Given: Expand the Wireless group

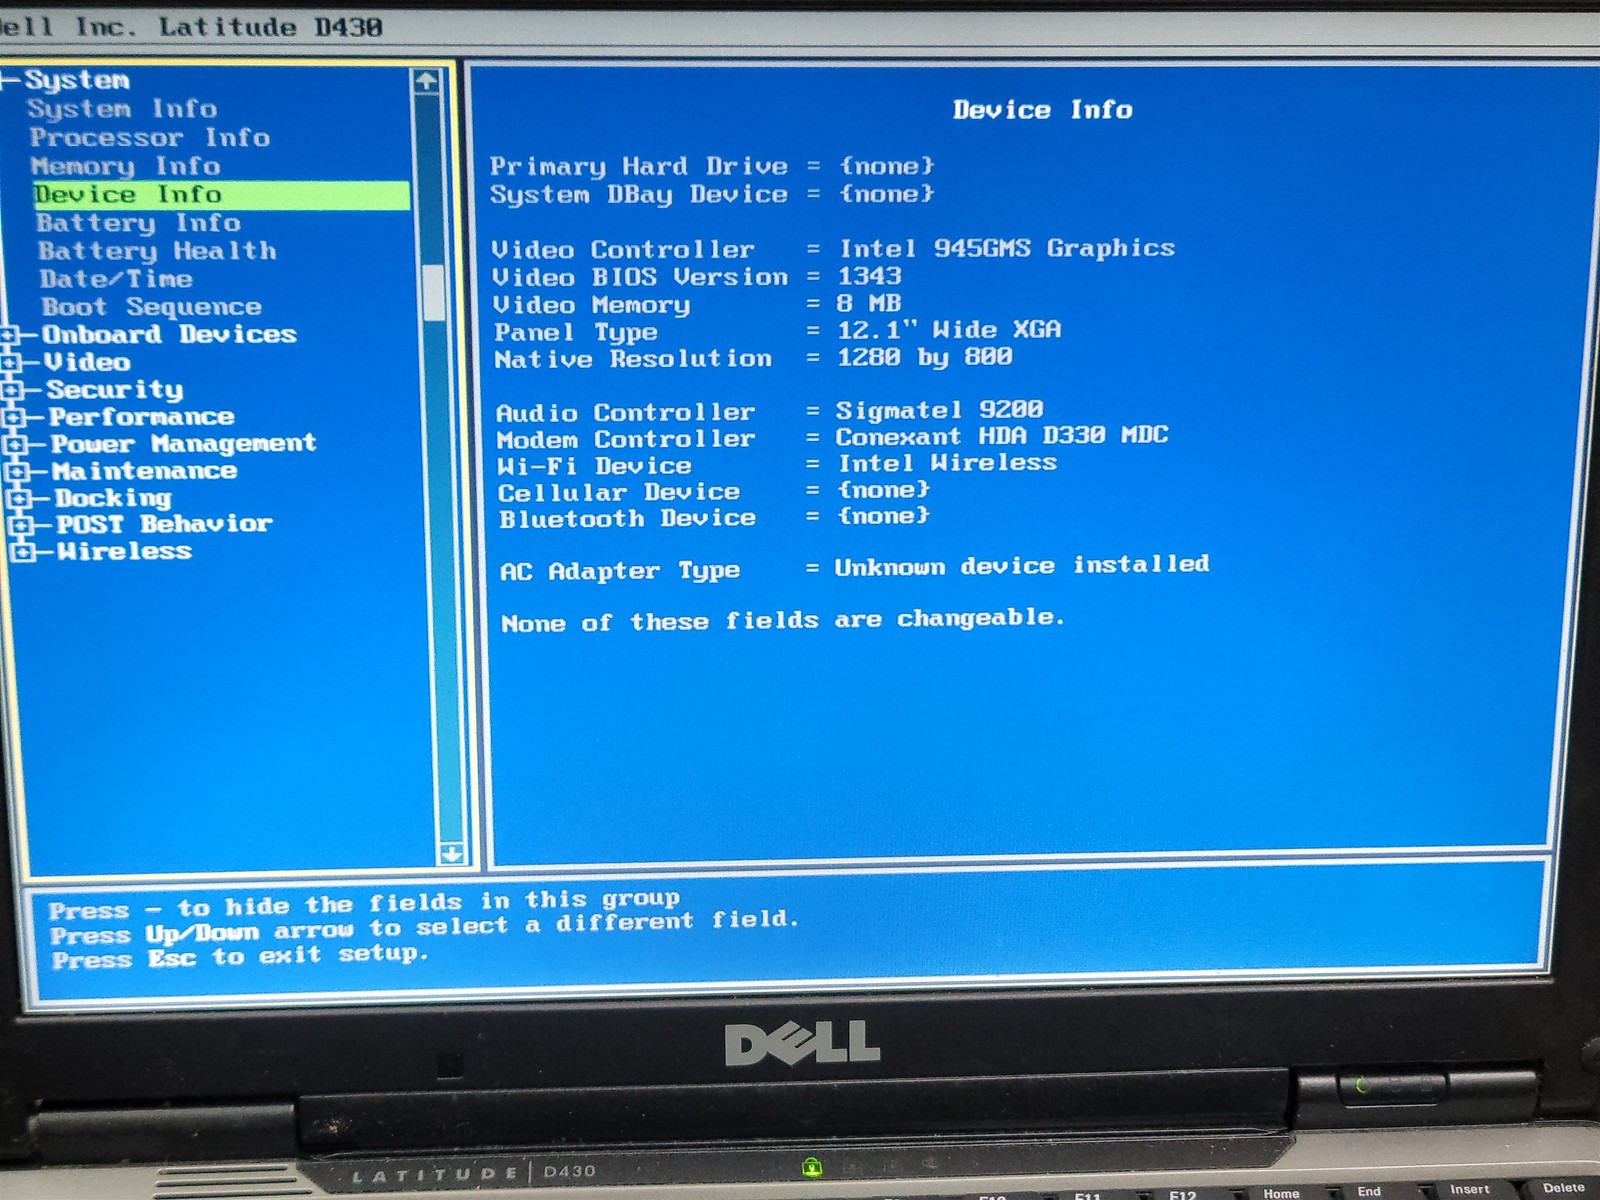Looking at the screenshot, I should pyautogui.click(x=23, y=552).
